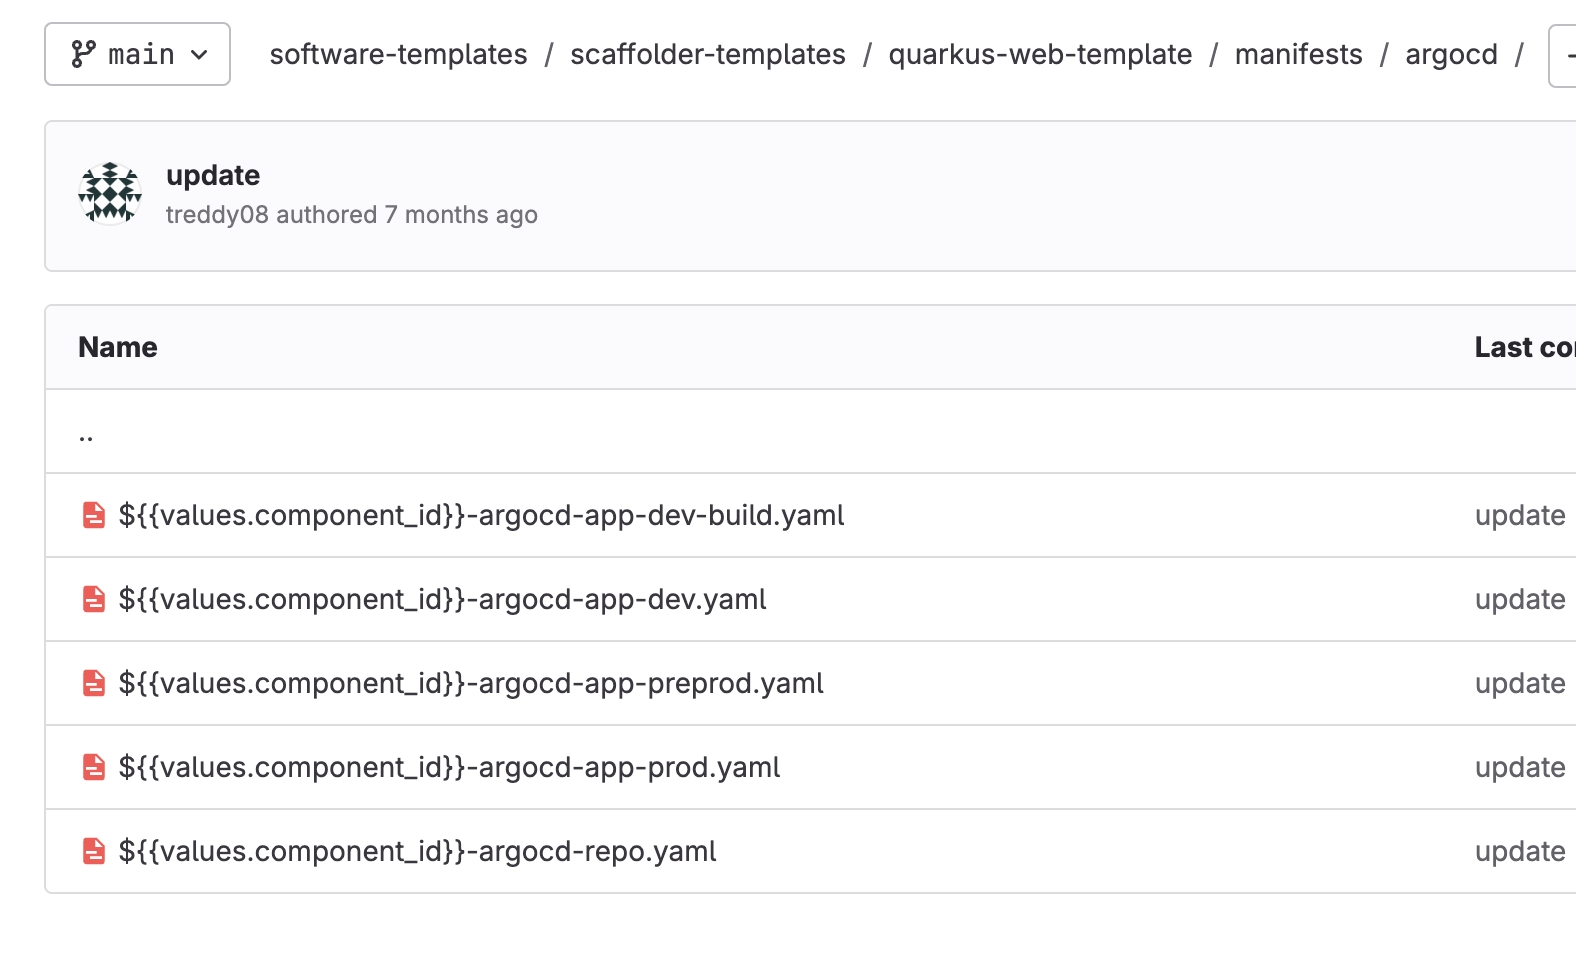The height and width of the screenshot is (964, 1576).
Task: Open the main branch selector dropdown
Action: [x=137, y=54]
